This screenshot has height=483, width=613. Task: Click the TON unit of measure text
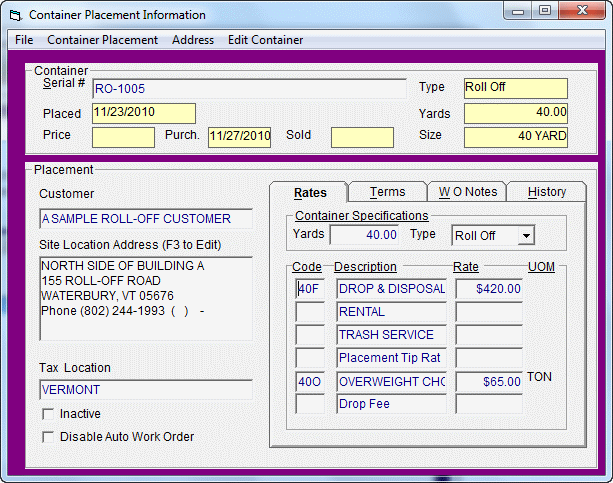coord(539,377)
